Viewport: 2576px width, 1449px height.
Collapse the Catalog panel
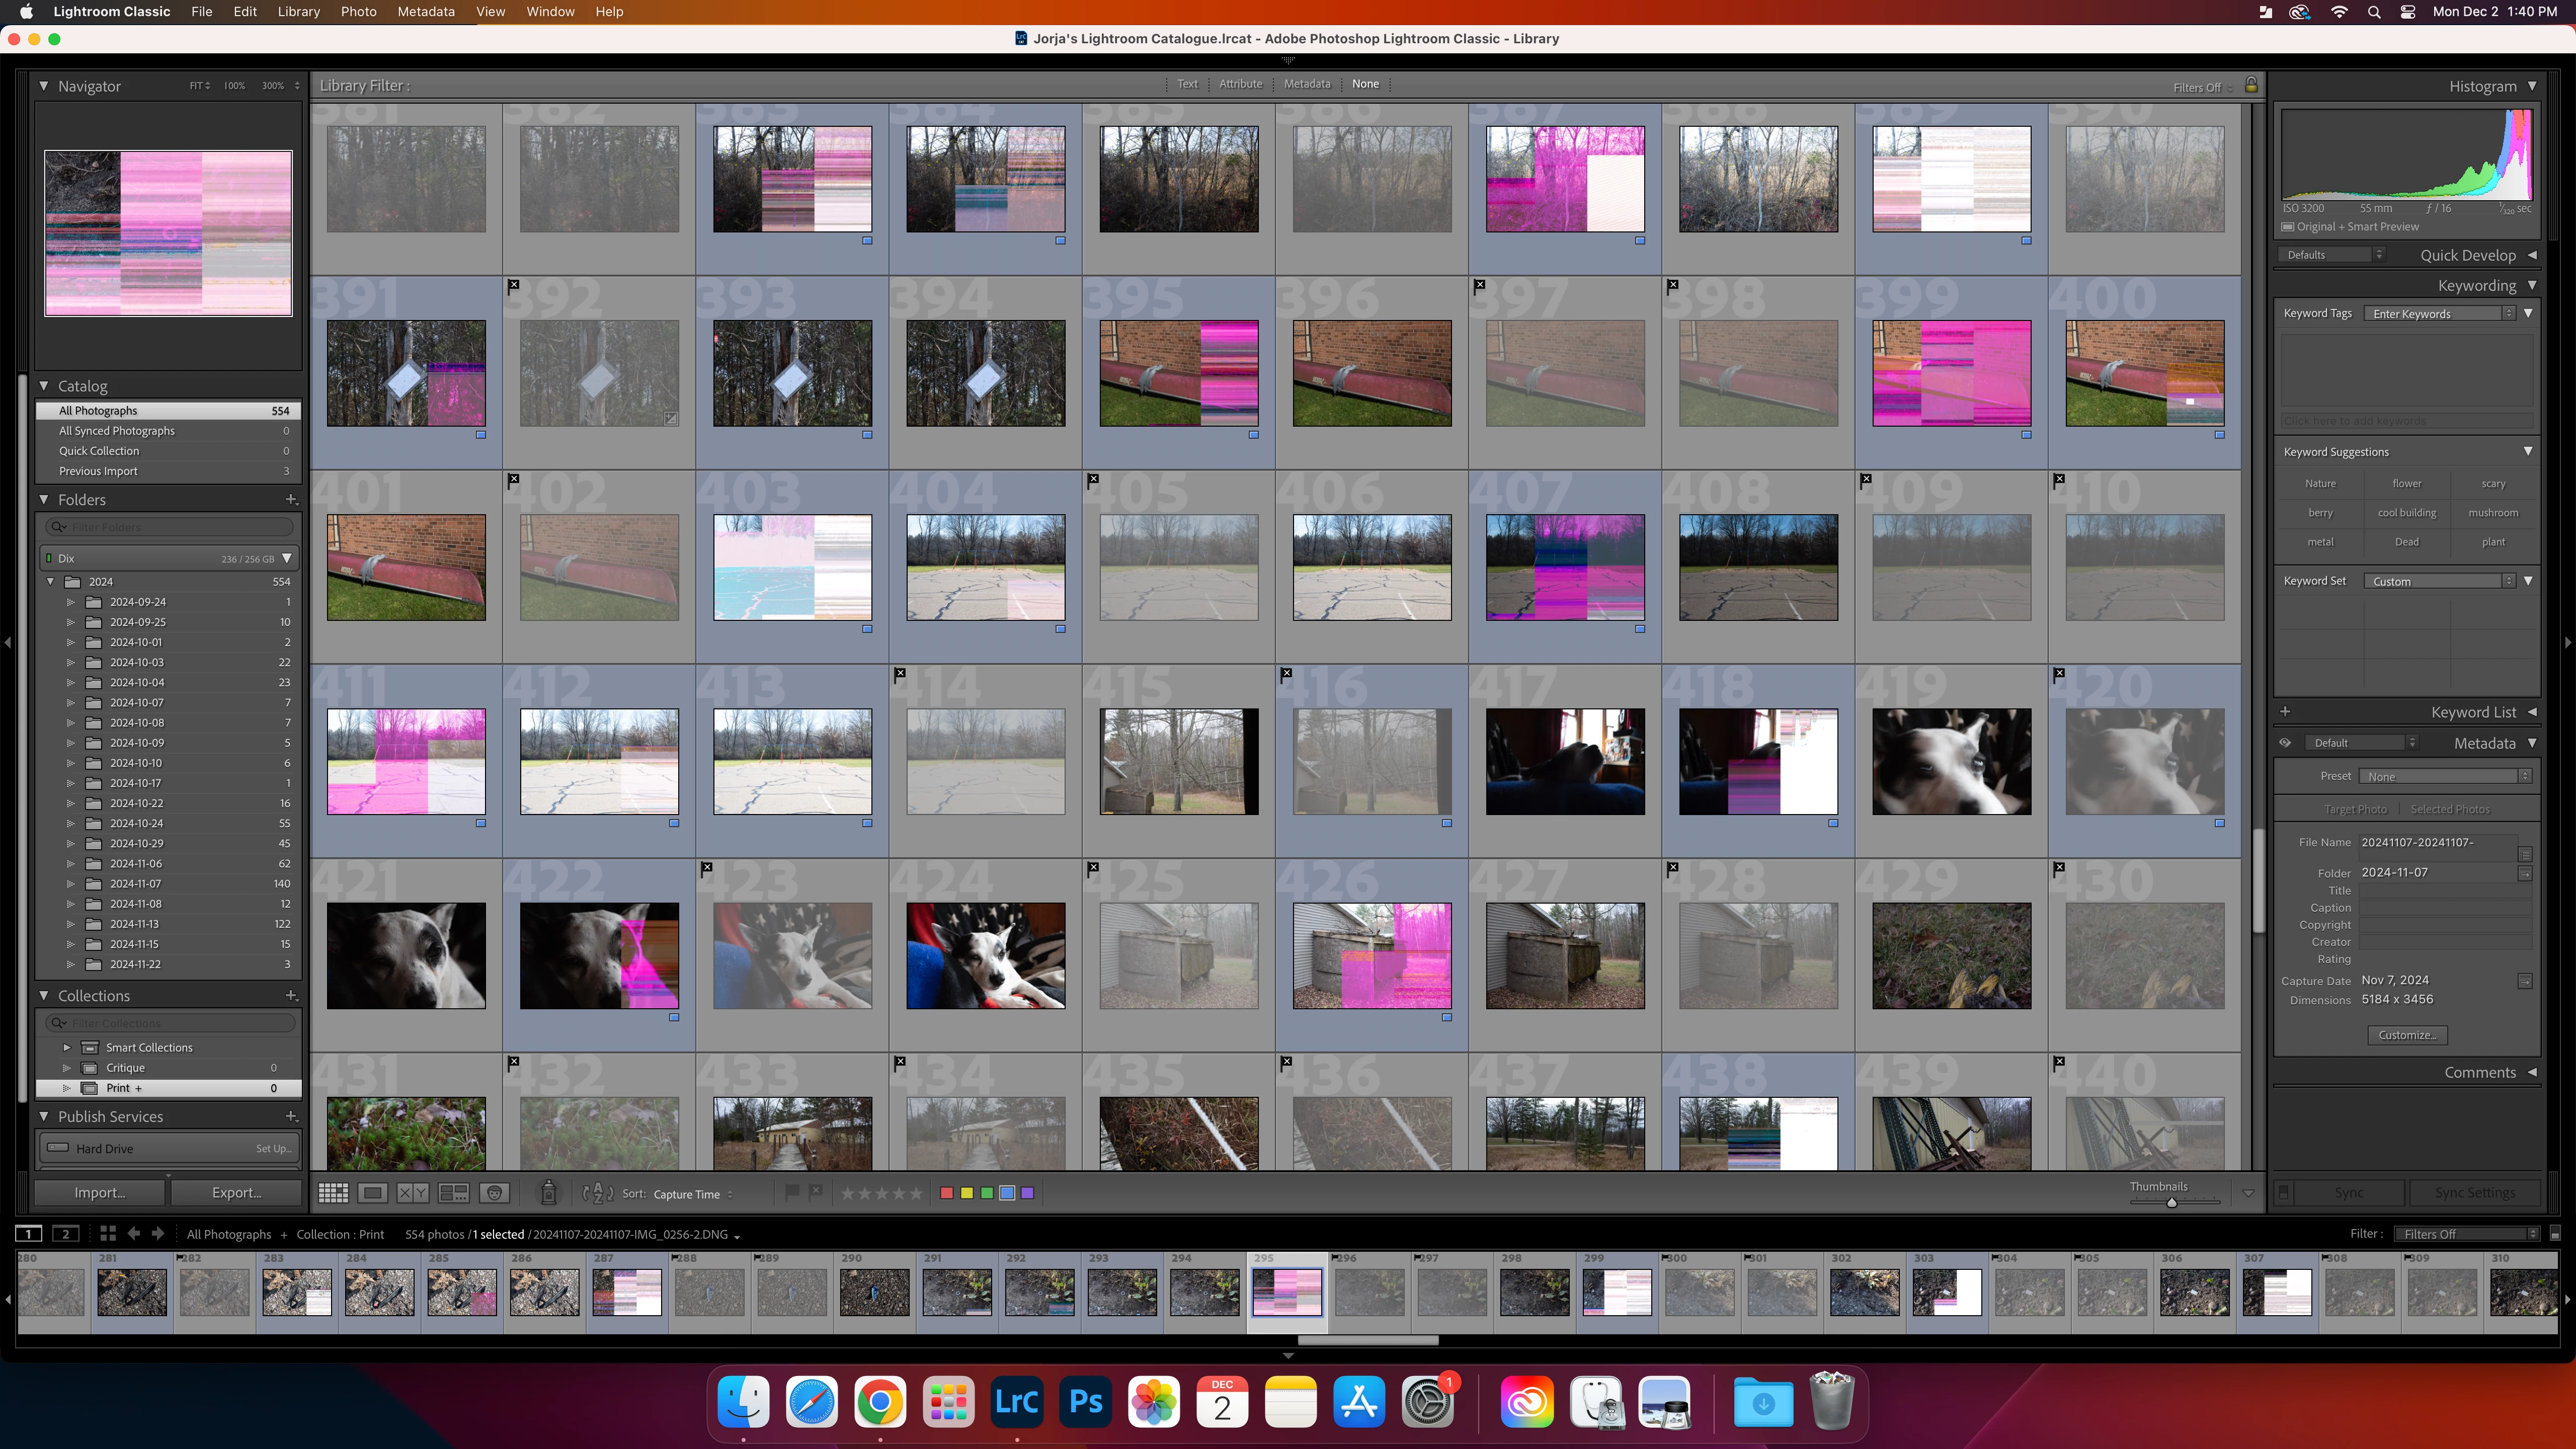(44, 386)
